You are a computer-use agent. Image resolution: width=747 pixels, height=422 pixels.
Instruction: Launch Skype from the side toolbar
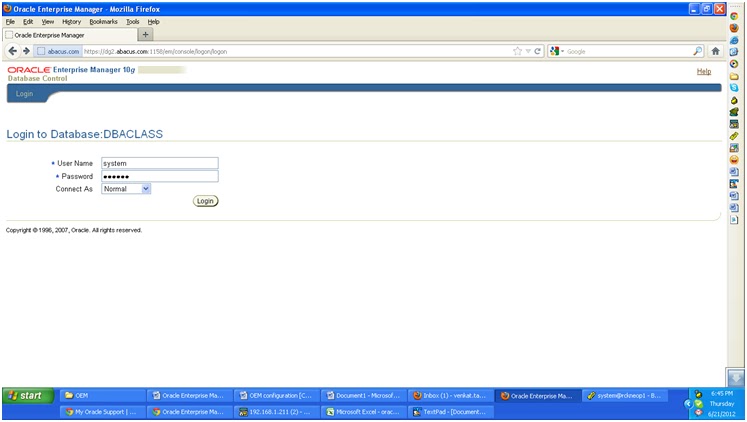click(x=734, y=88)
